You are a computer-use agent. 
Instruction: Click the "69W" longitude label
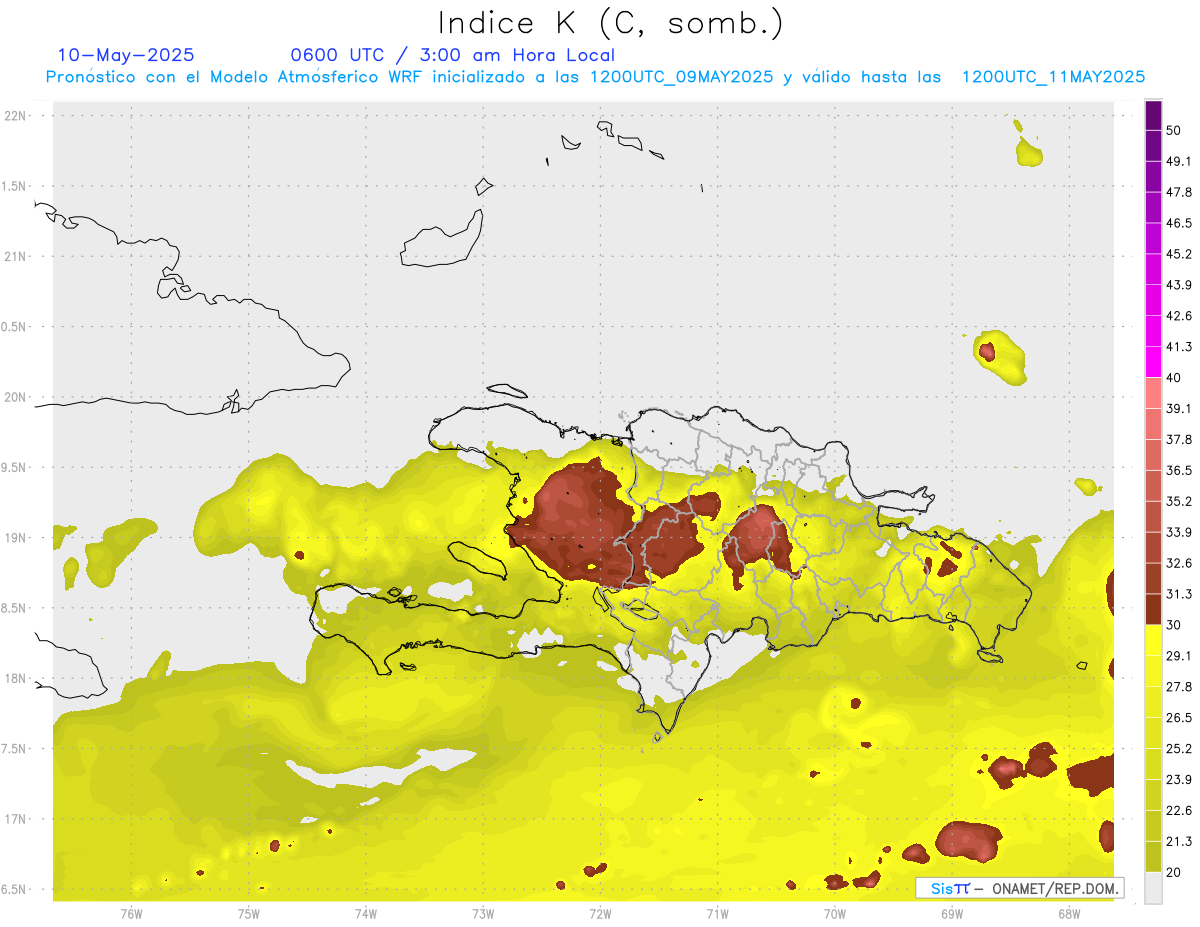click(x=952, y=913)
